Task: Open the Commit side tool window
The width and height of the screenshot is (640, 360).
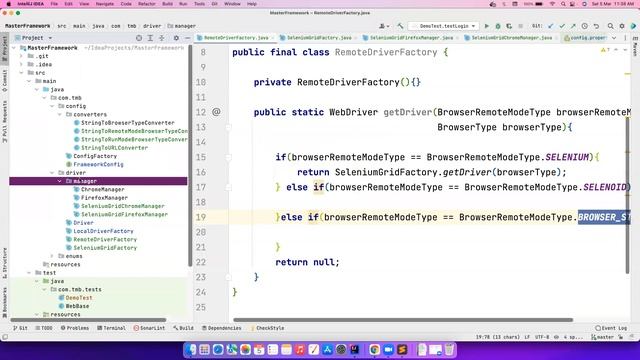Action: click(4, 80)
